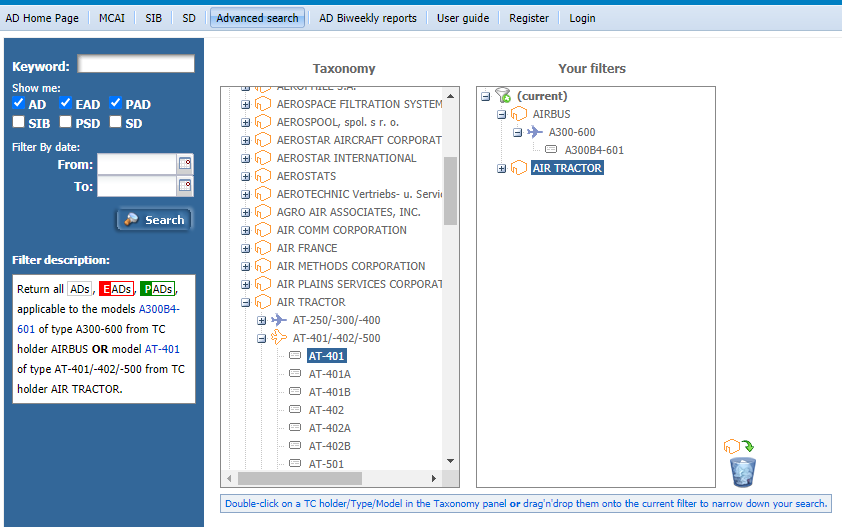Image resolution: width=842 pixels, height=527 pixels.
Task: Expand the AT-250/-300/-400 type node
Action: click(262, 320)
